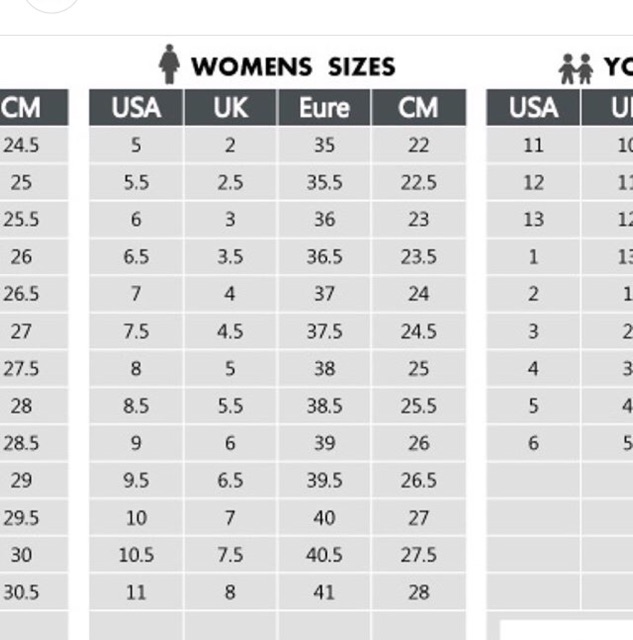Click womens CM value 28 cell
The image size is (633, 640).
pos(419,592)
